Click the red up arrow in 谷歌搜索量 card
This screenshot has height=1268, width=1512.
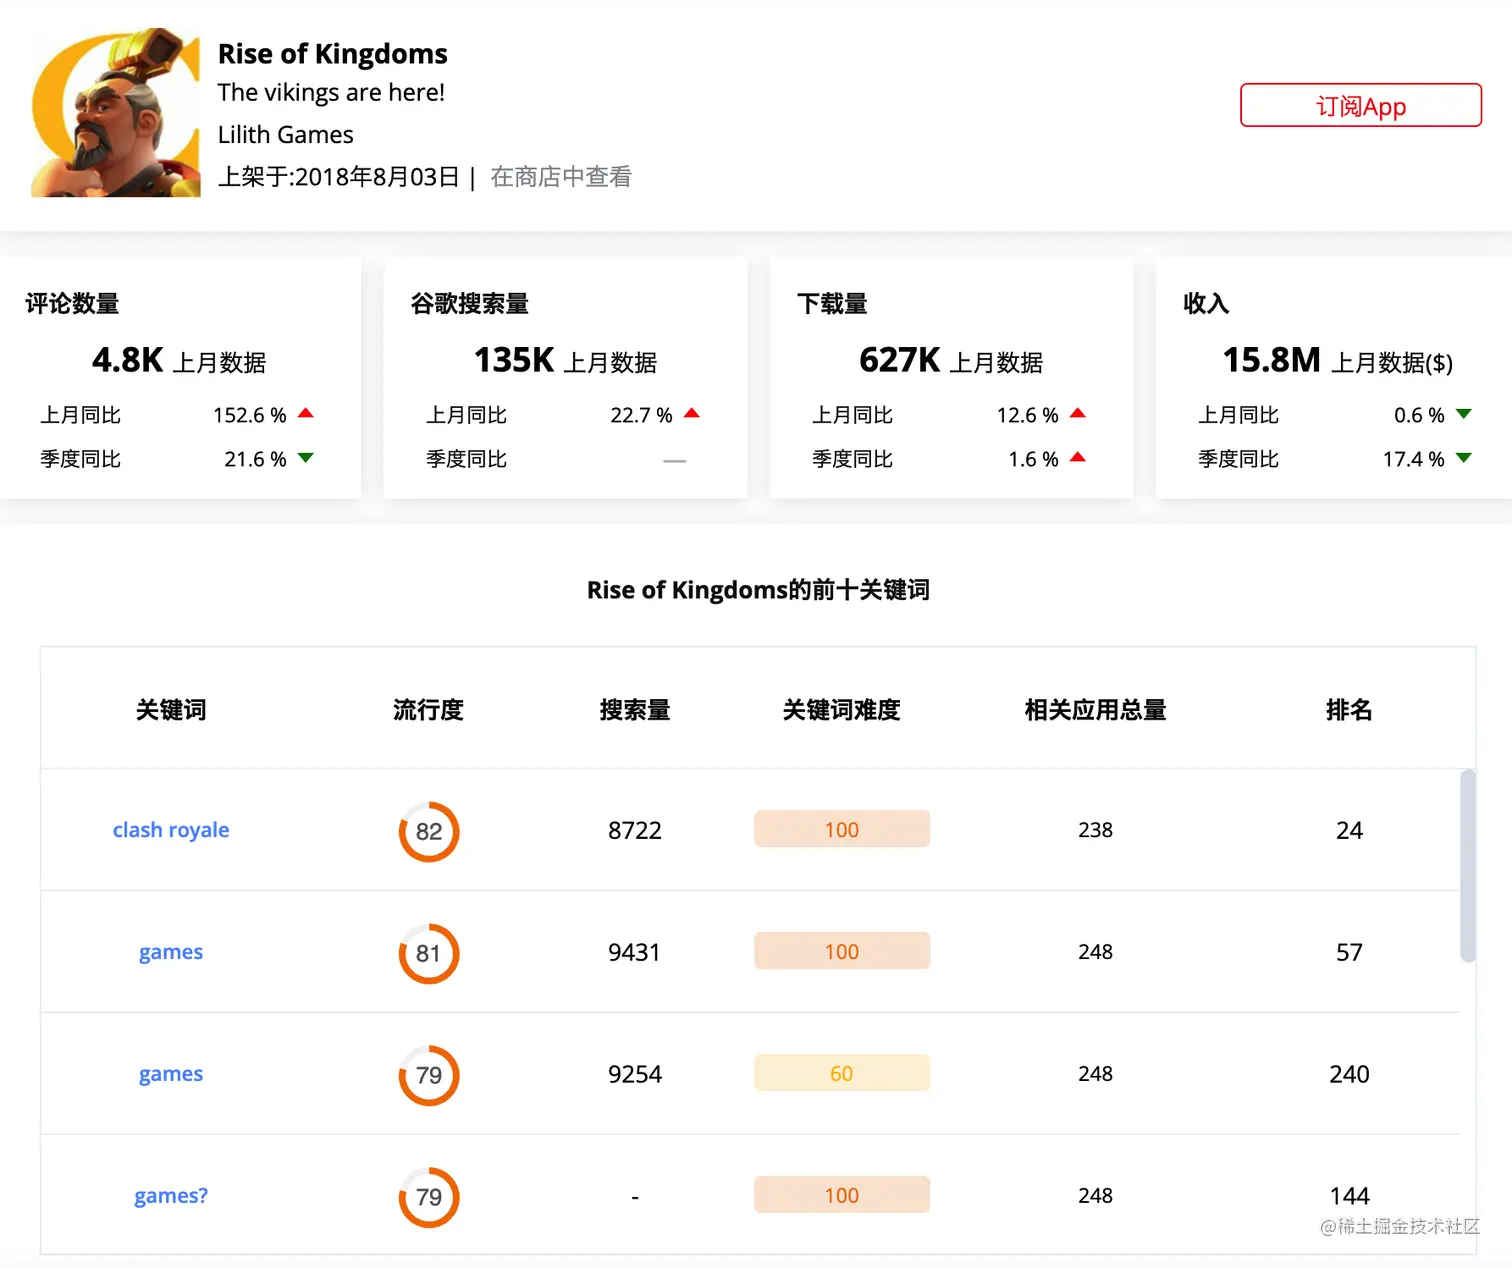[x=692, y=413]
